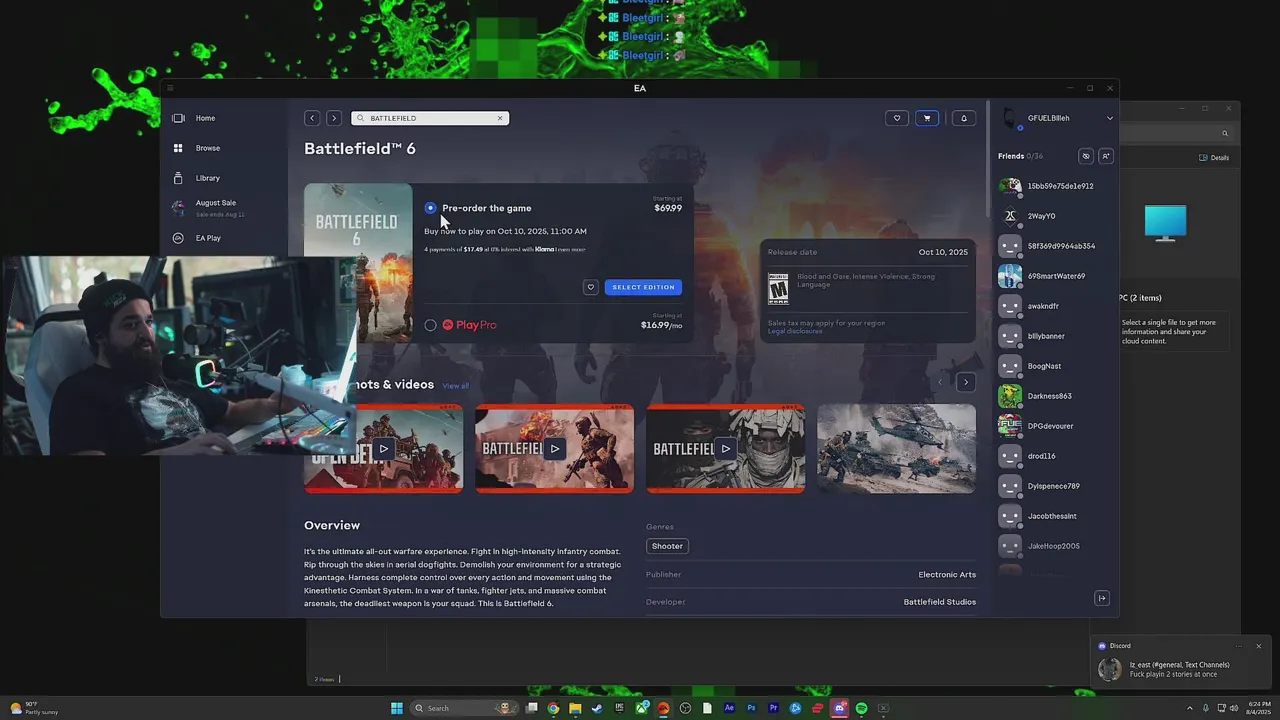The width and height of the screenshot is (1280, 720).
Task: Click View all for screenshots and videos
Action: (x=455, y=386)
